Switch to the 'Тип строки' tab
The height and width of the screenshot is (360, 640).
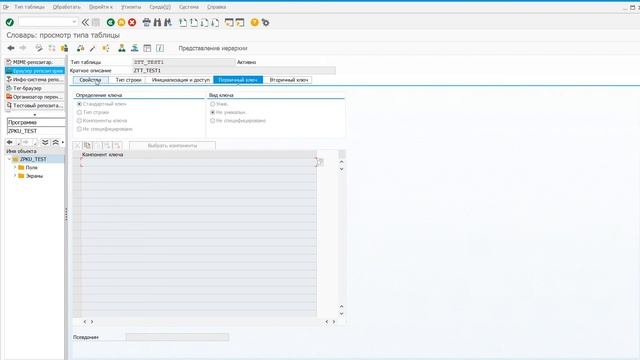click(x=128, y=80)
